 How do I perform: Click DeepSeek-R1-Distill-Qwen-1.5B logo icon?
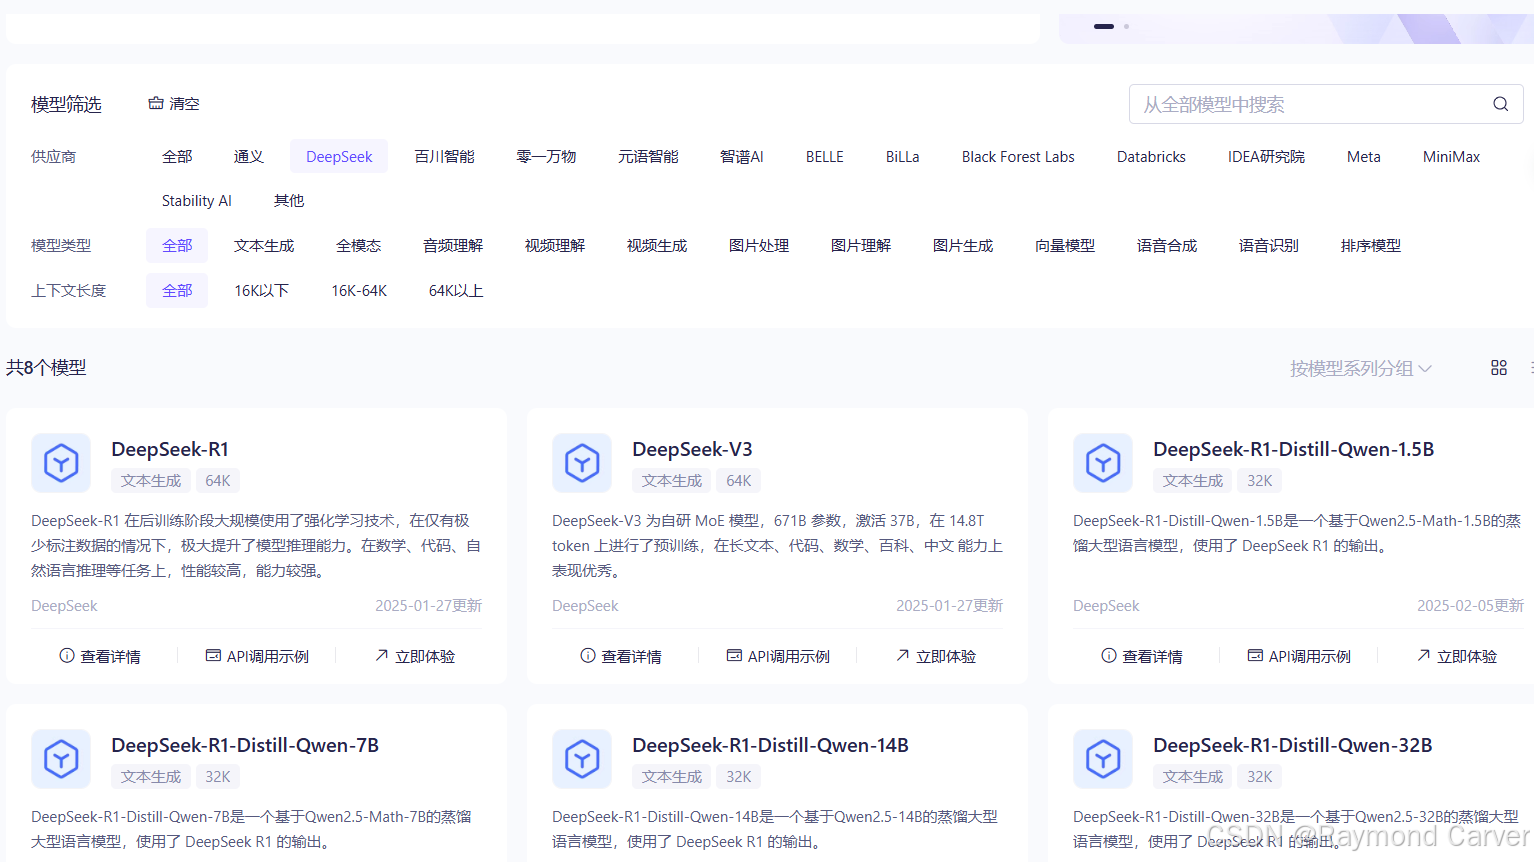[1103, 463]
